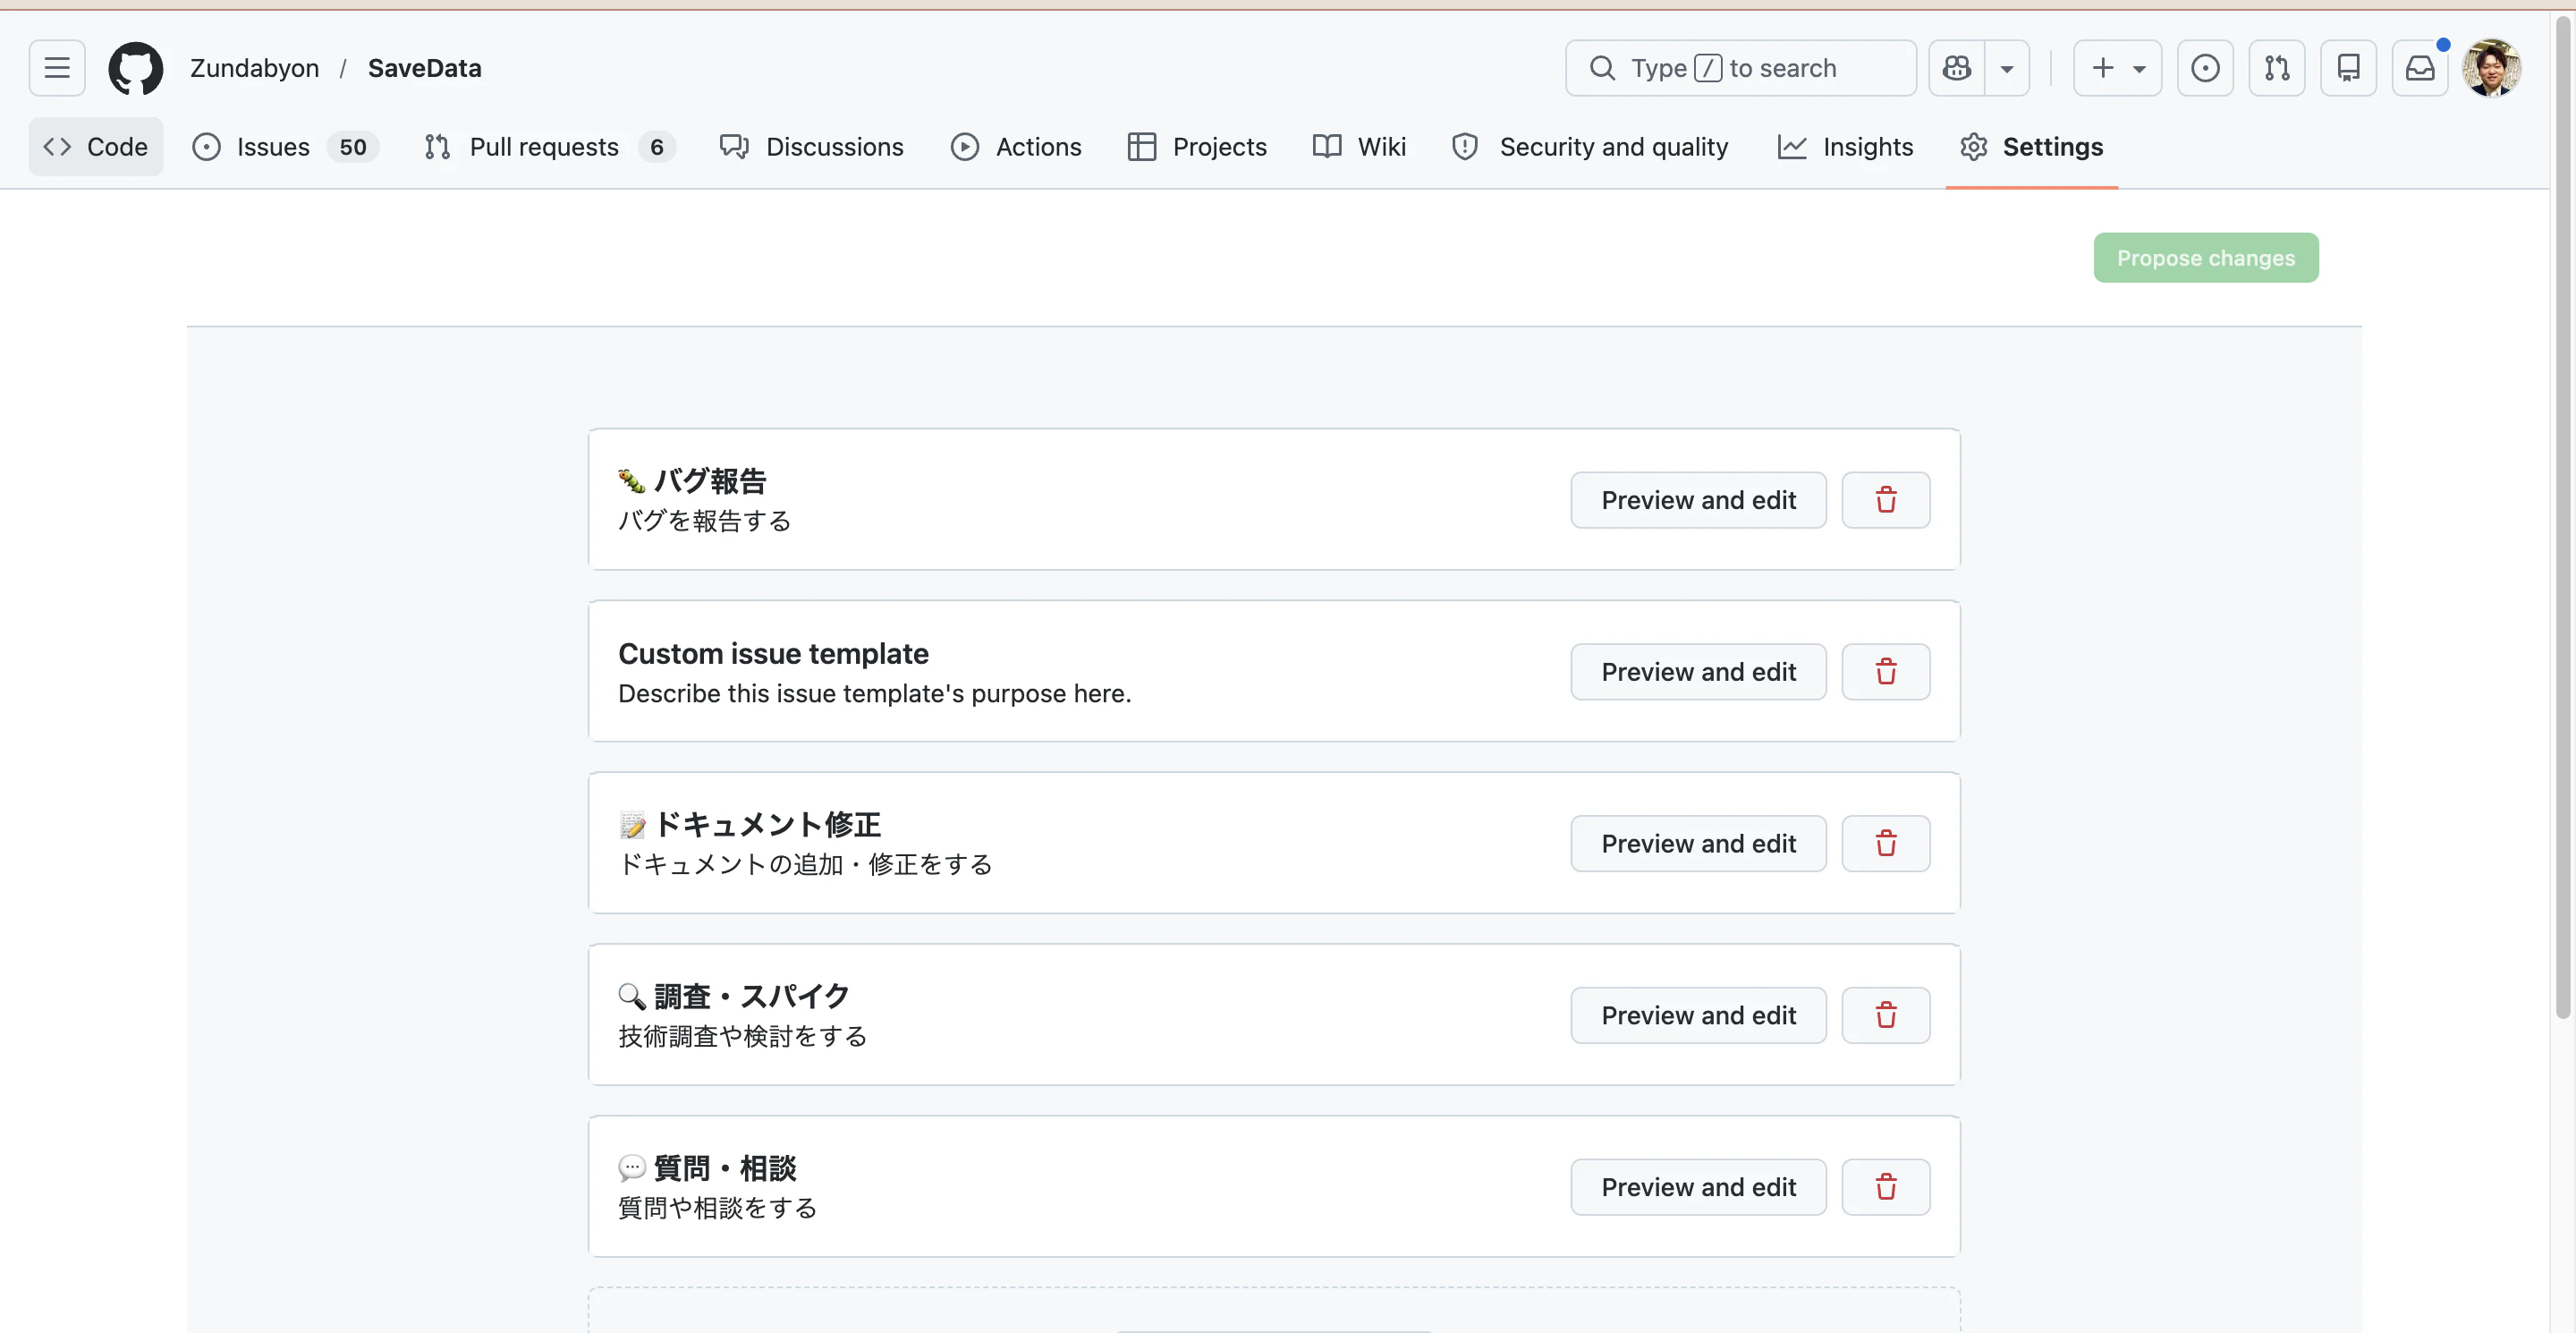
Task: Open the Issues tab showing 50
Action: tap(270, 146)
